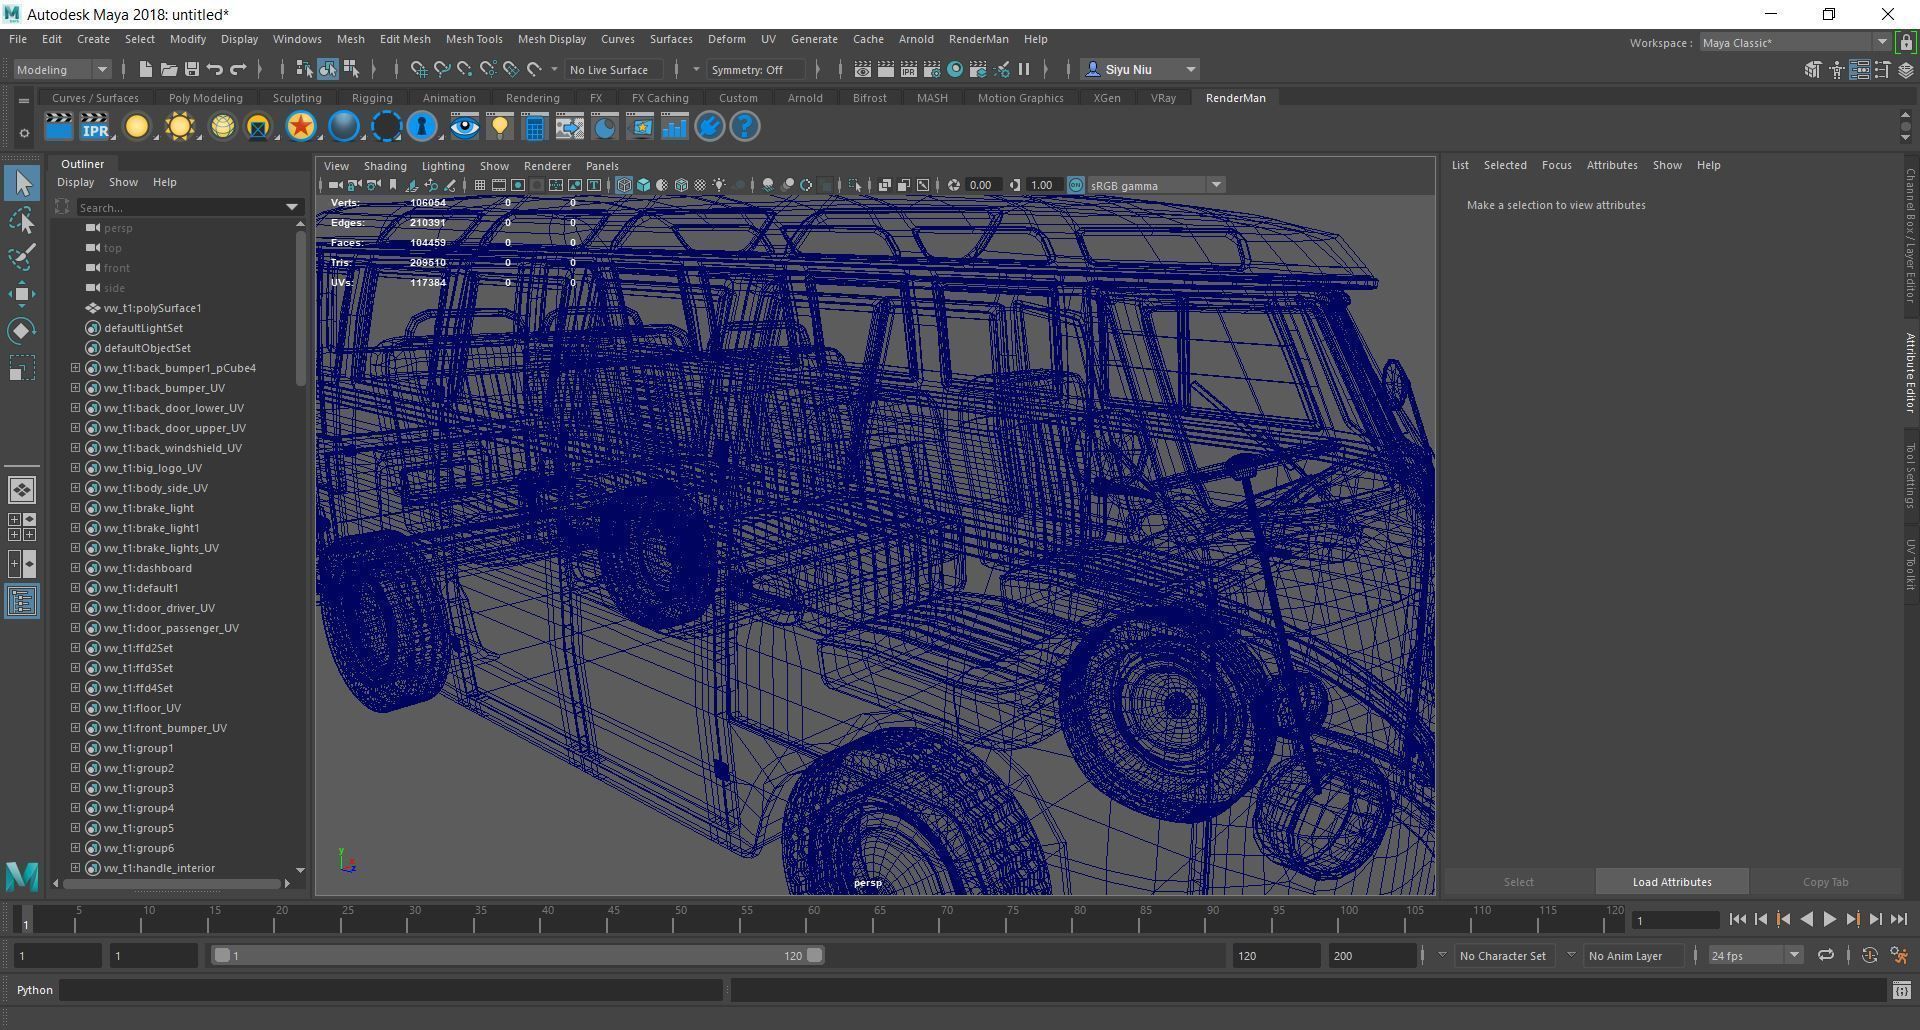Click the range slider bar handle at 120
Viewport: 1920px width, 1030px height.
coord(816,955)
